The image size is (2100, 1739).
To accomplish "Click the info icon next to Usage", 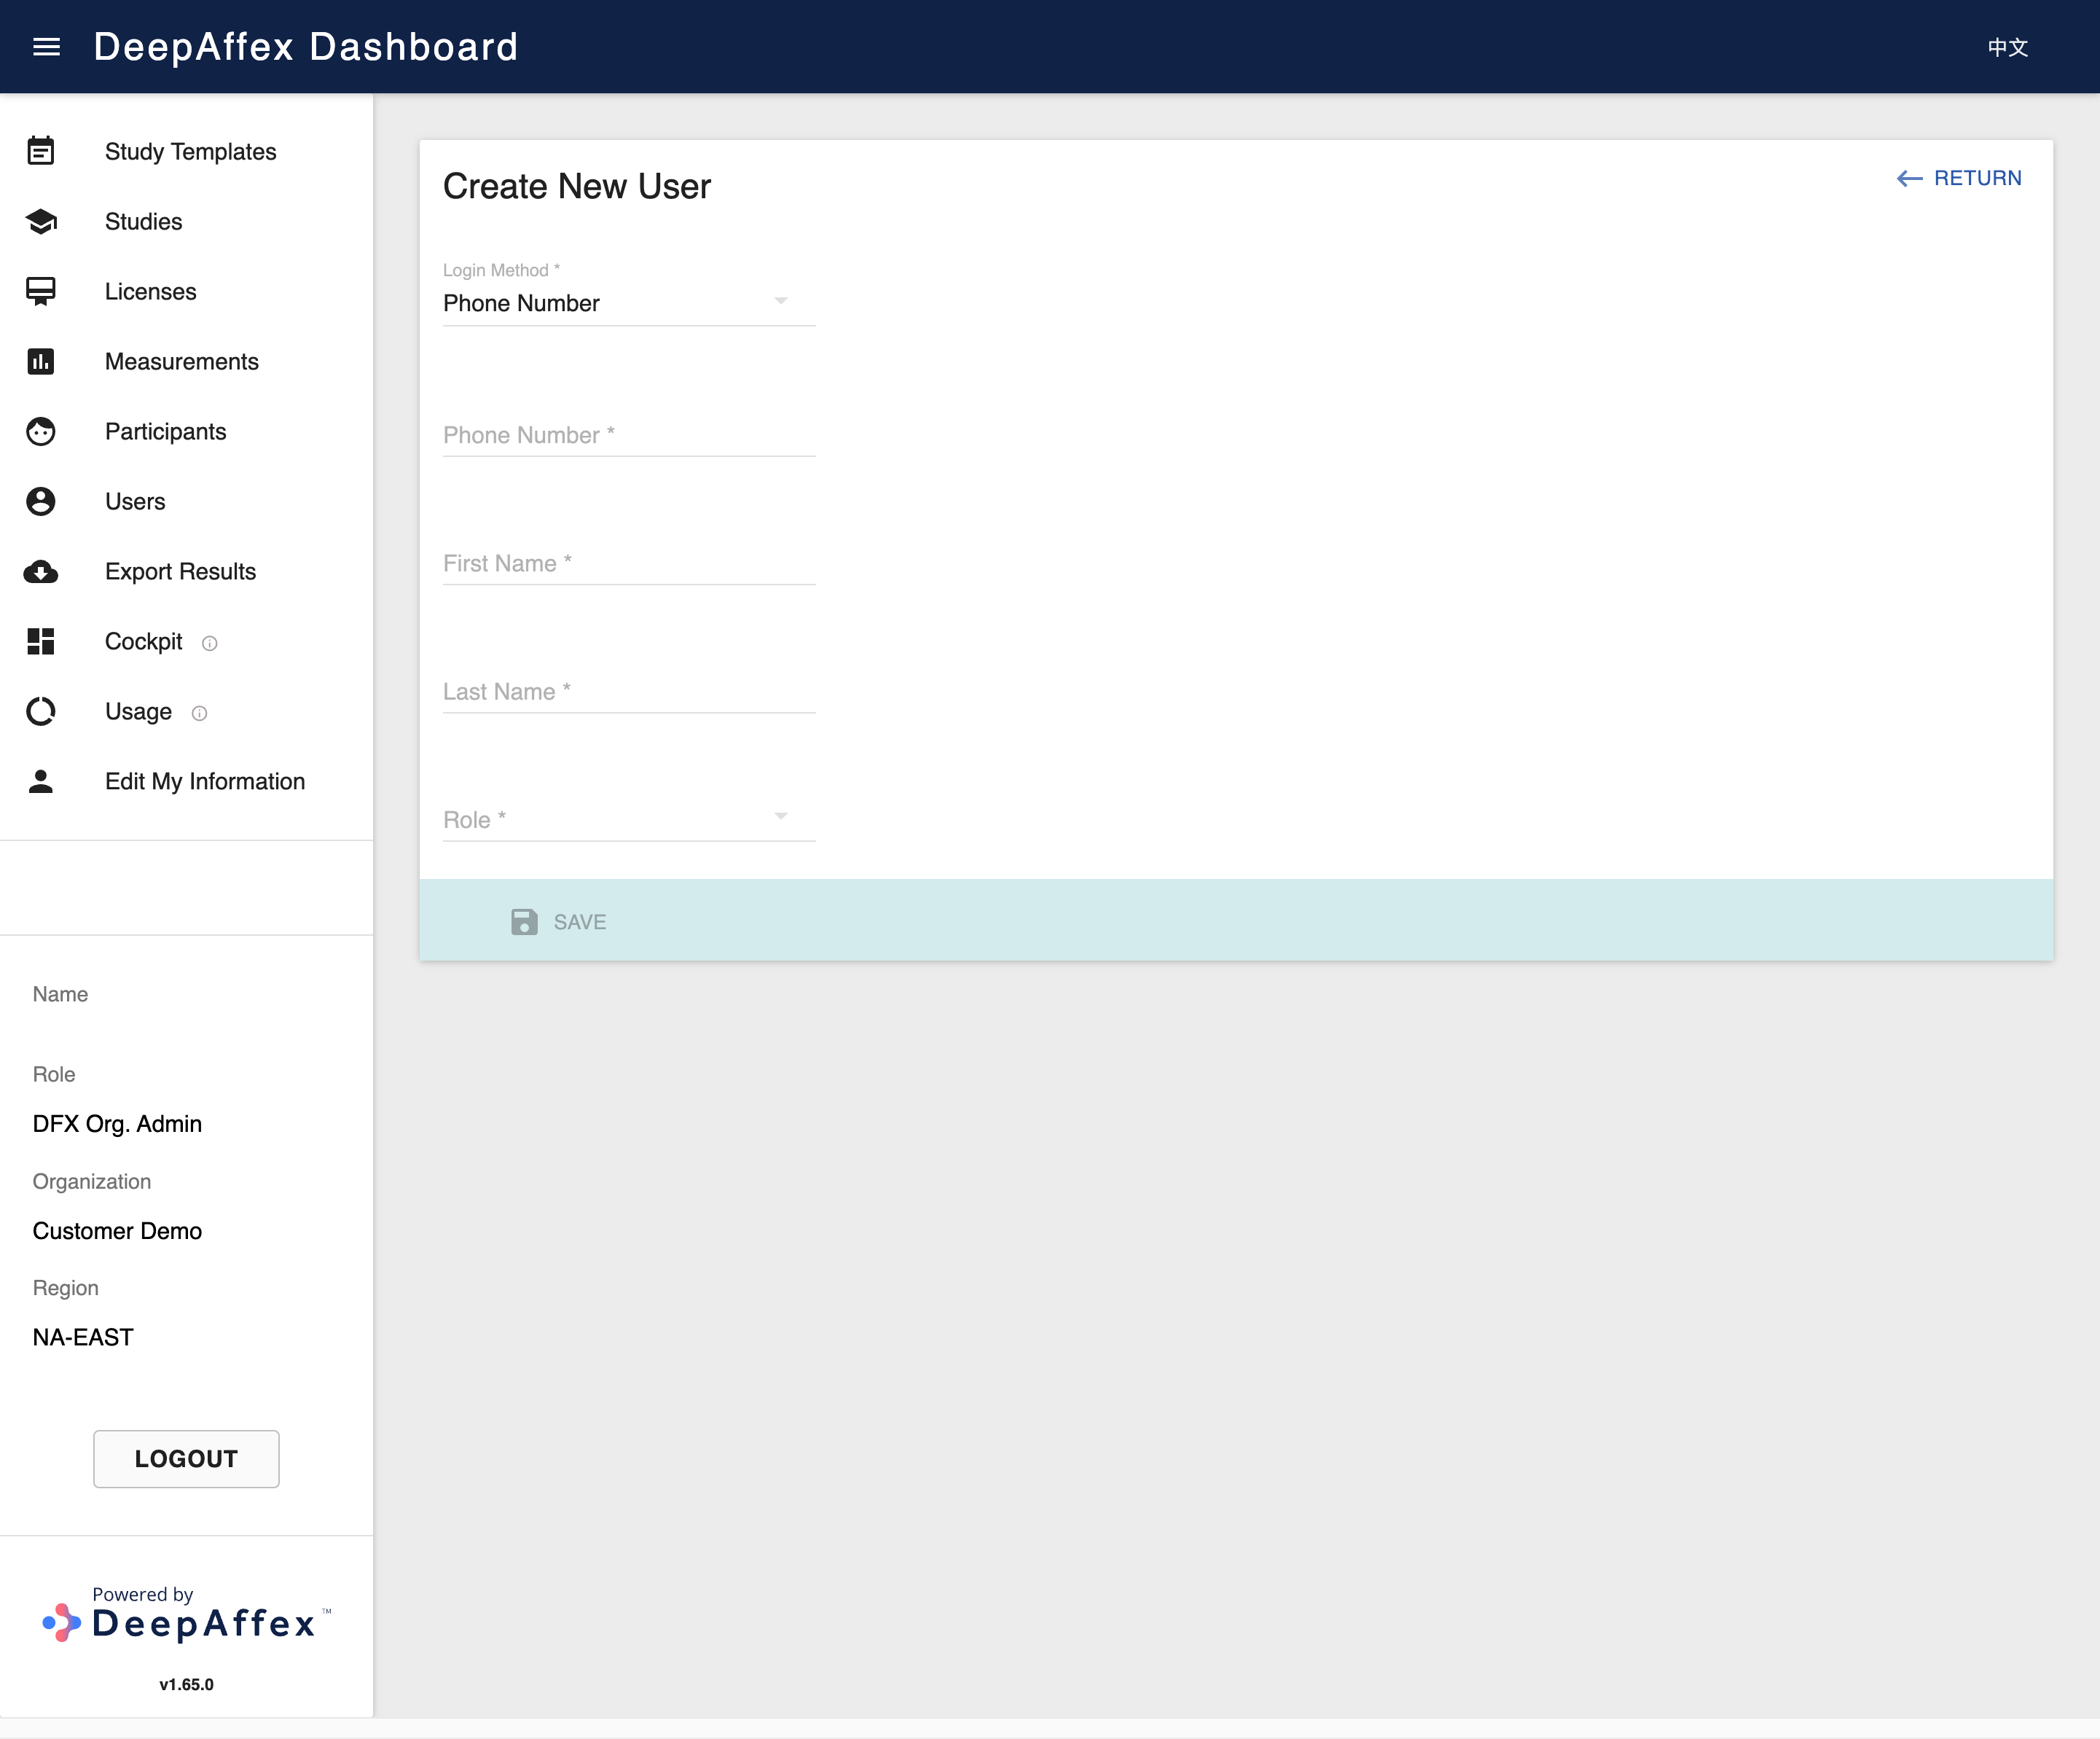I will point(199,713).
